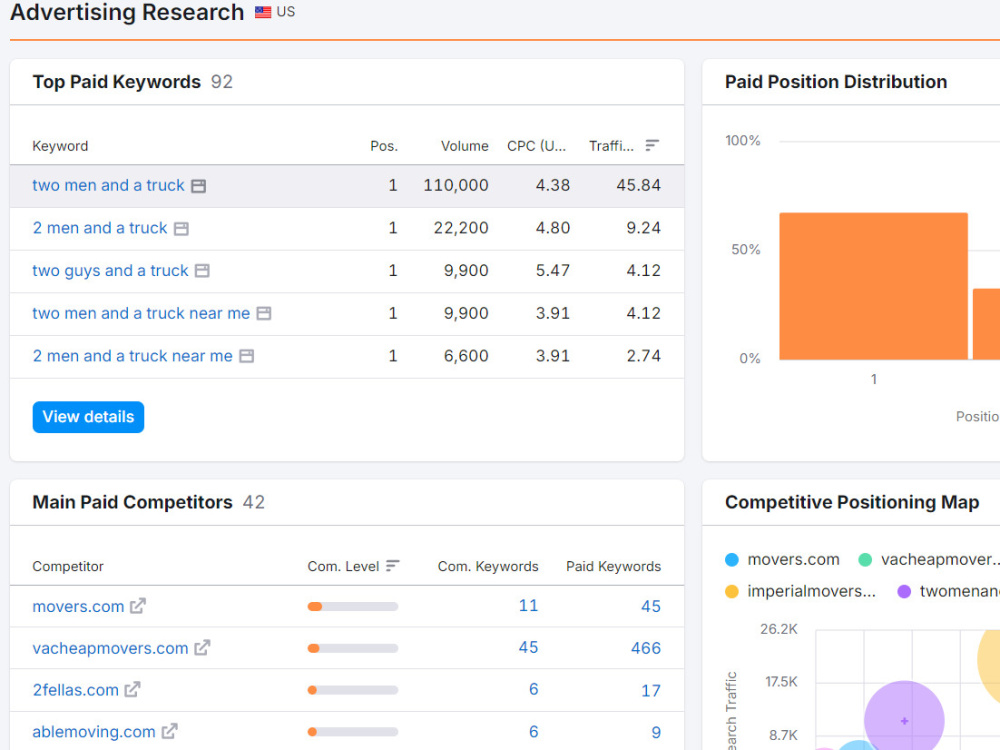The height and width of the screenshot is (750, 1000).
Task: Open SERP icon for 'two guys and a truck'
Action: click(202, 271)
